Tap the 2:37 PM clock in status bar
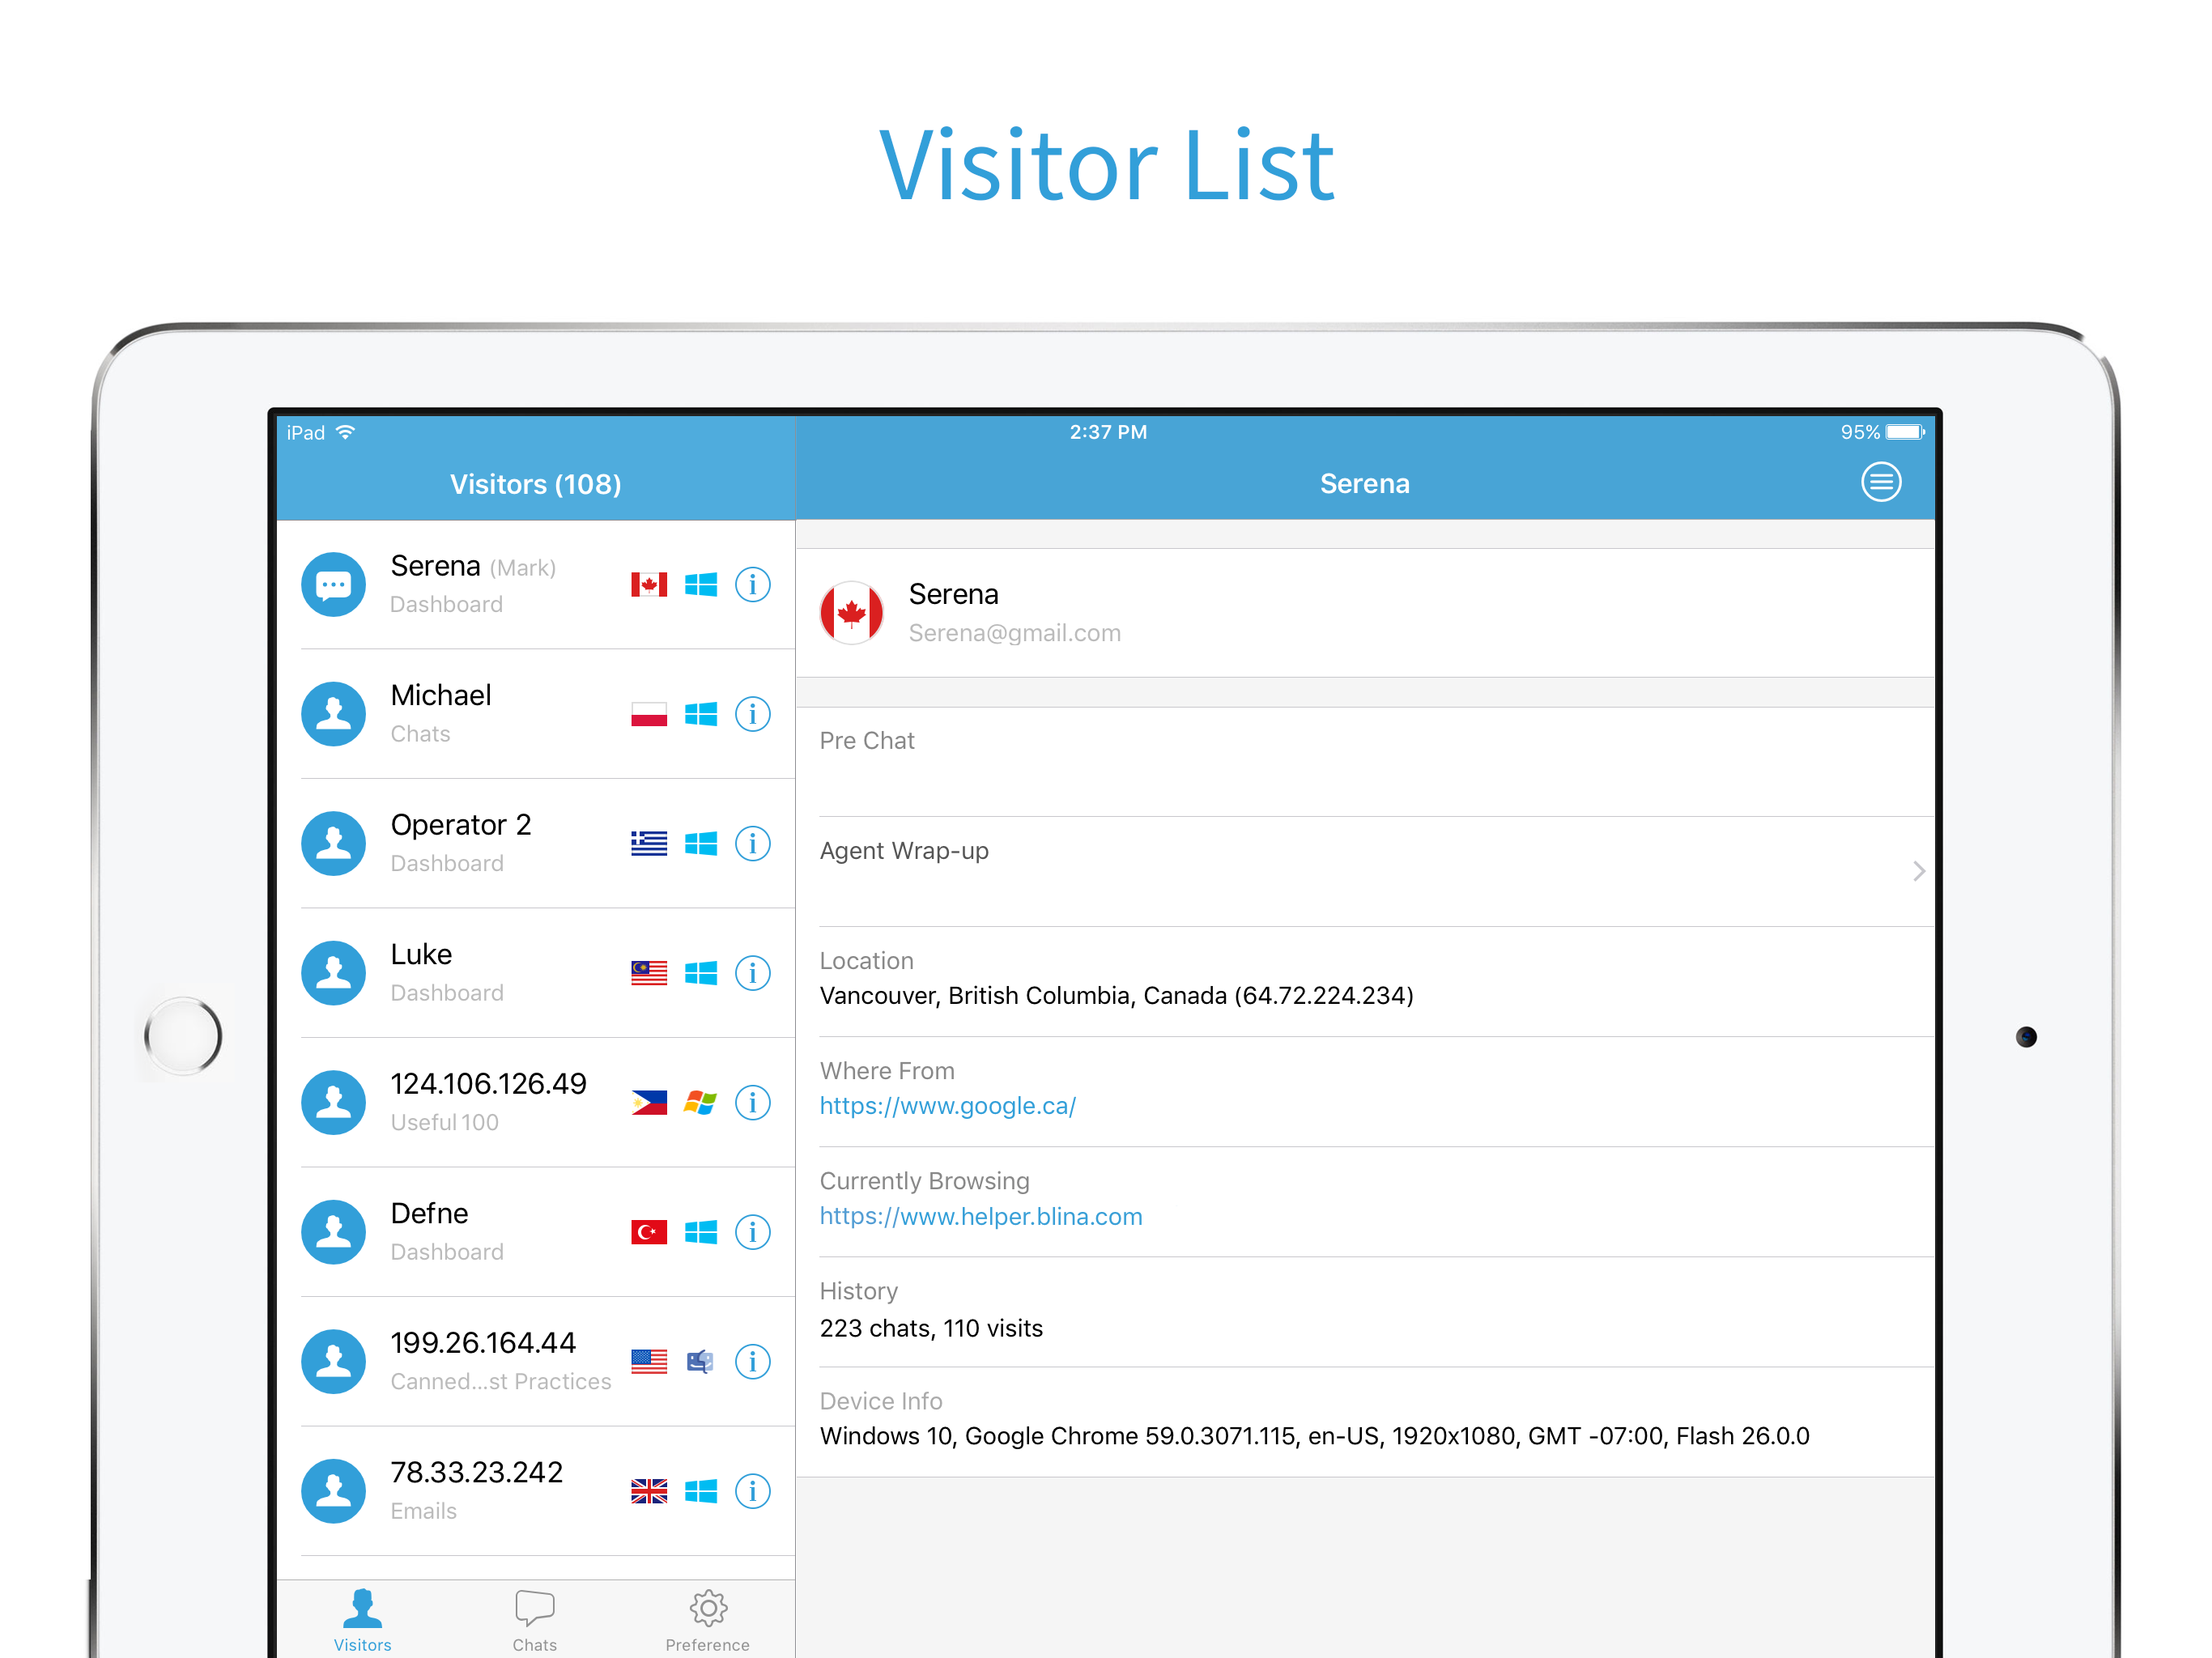Screen dimensions: 2212x1658 click(x=1108, y=432)
